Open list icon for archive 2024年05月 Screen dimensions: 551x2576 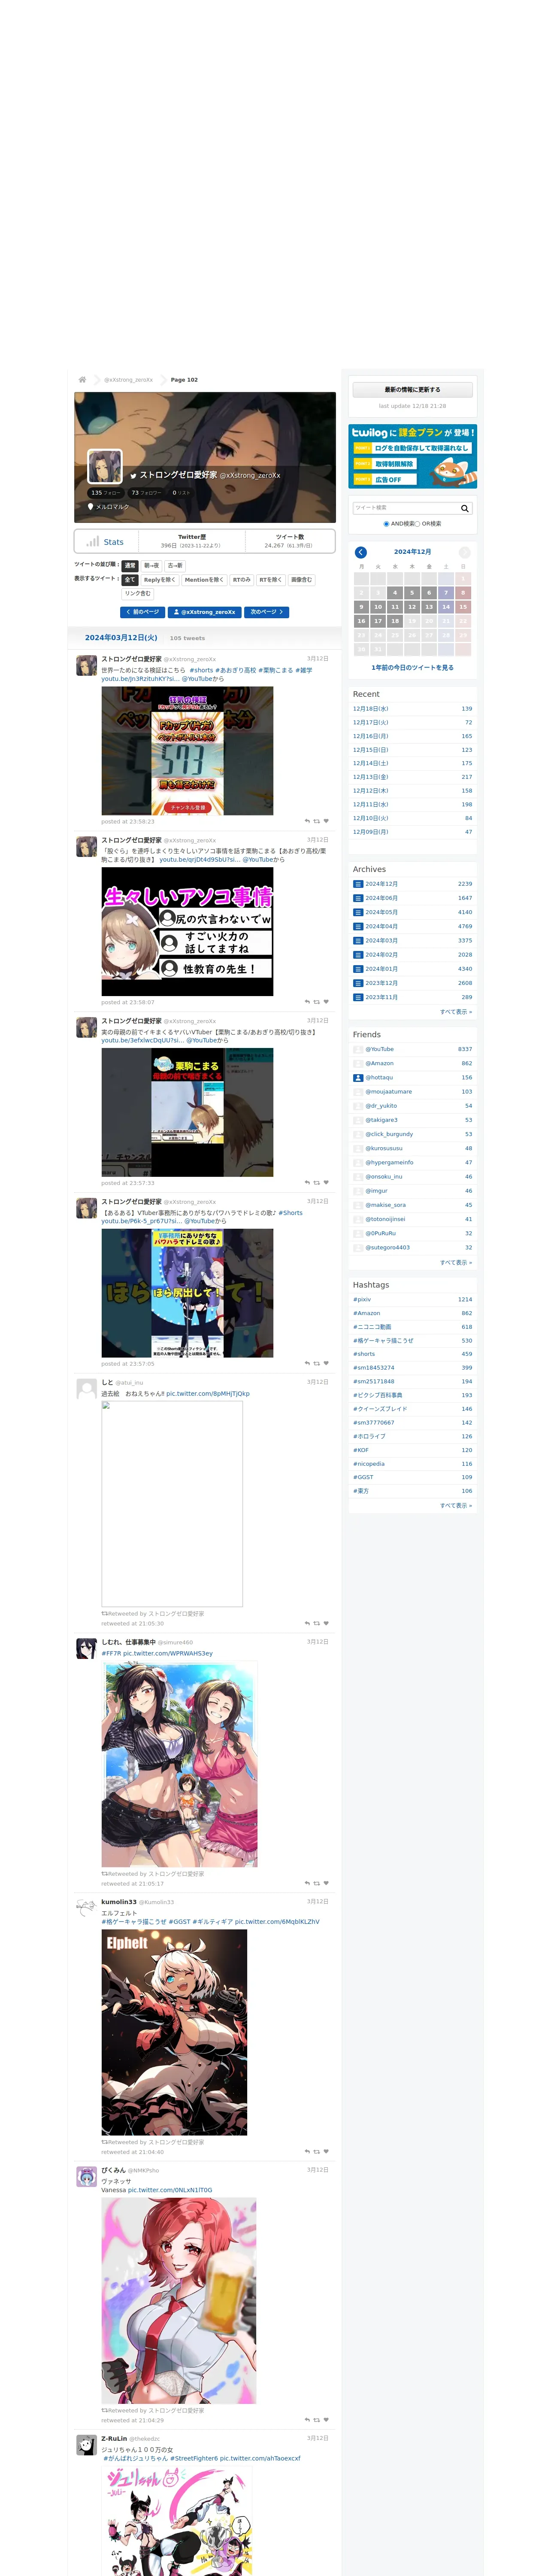coord(358,912)
